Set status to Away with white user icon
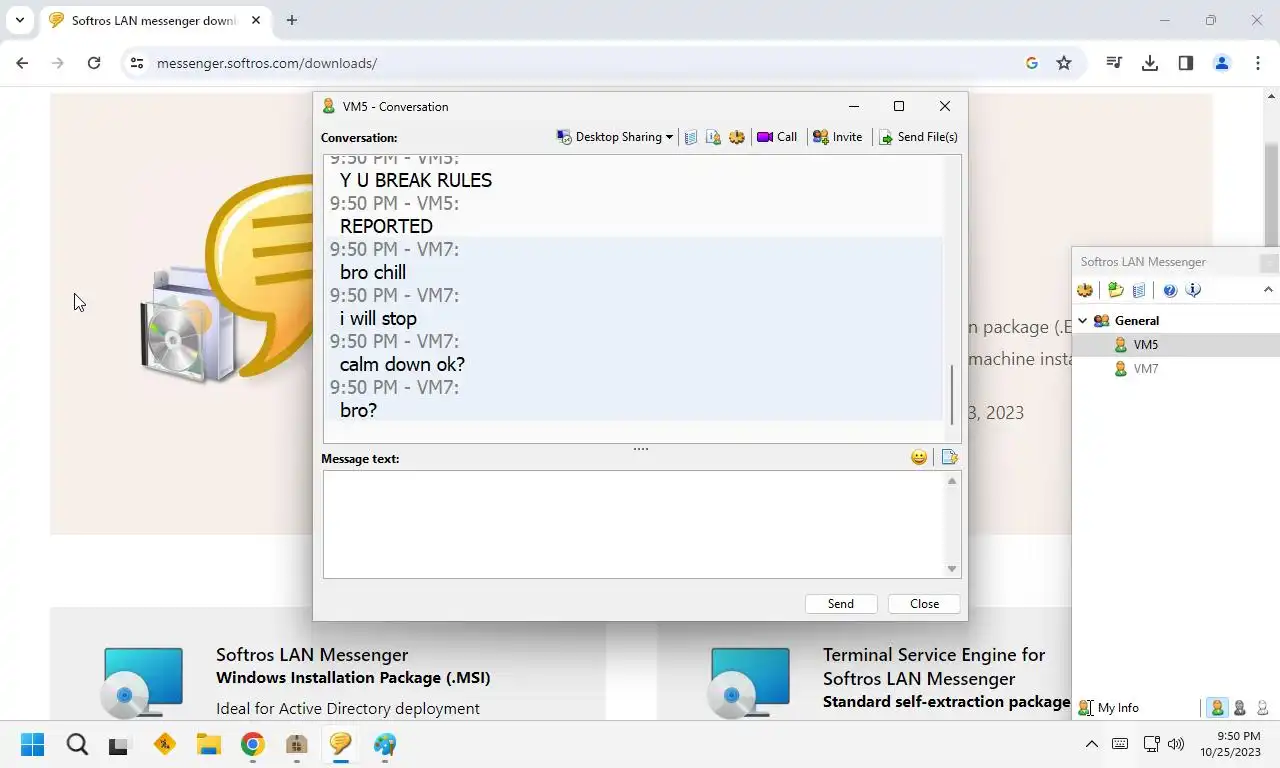The width and height of the screenshot is (1280, 768). (x=1263, y=707)
